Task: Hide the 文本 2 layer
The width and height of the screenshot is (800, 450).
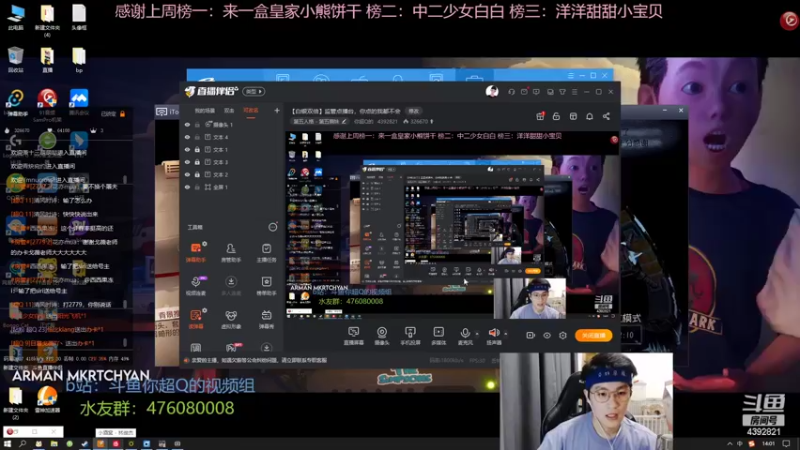Action: tap(187, 174)
